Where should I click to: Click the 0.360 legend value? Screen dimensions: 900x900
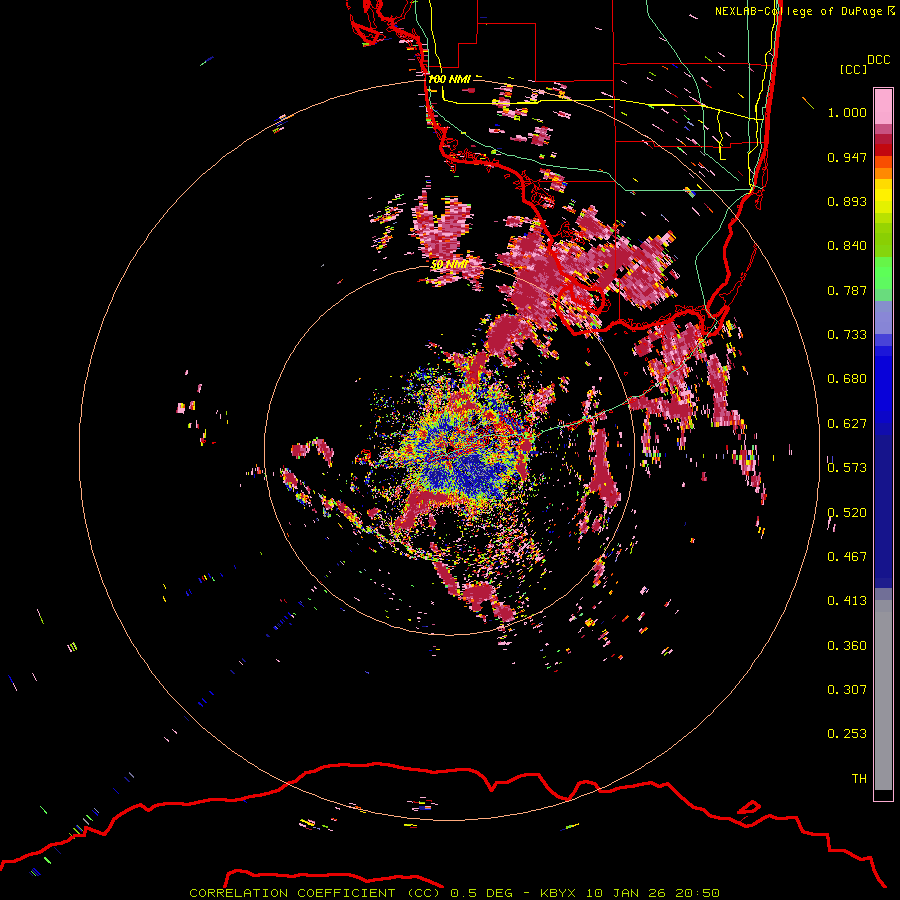pyautogui.click(x=847, y=646)
